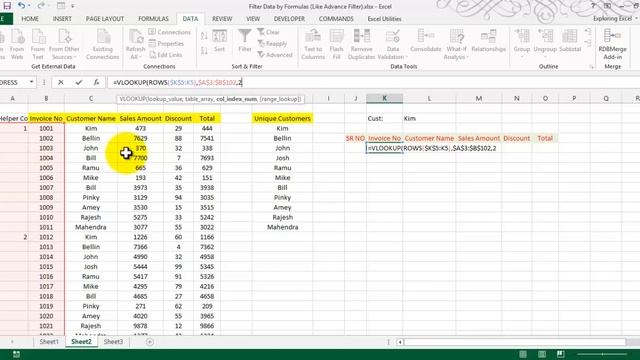Customize Quick Access Toolbar dropdown

point(73,6)
